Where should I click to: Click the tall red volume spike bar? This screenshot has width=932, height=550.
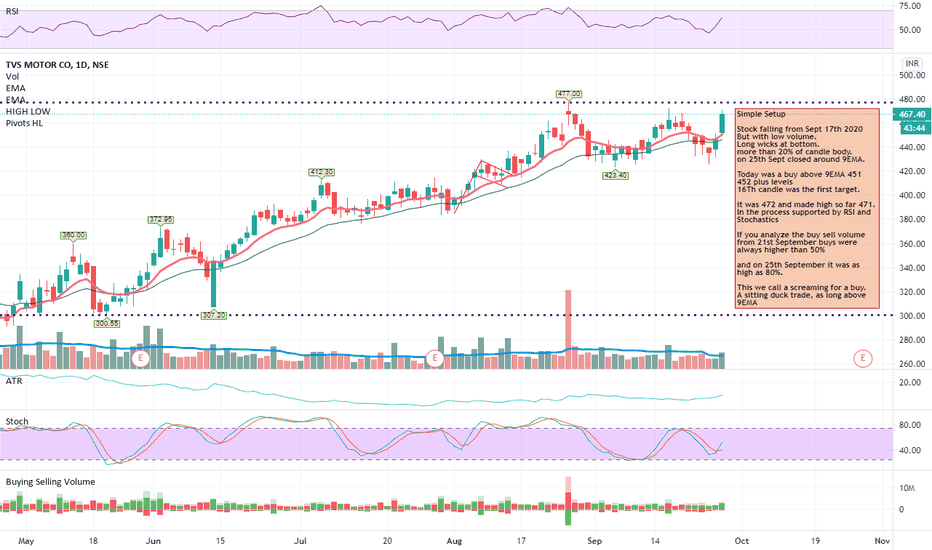pos(568,329)
